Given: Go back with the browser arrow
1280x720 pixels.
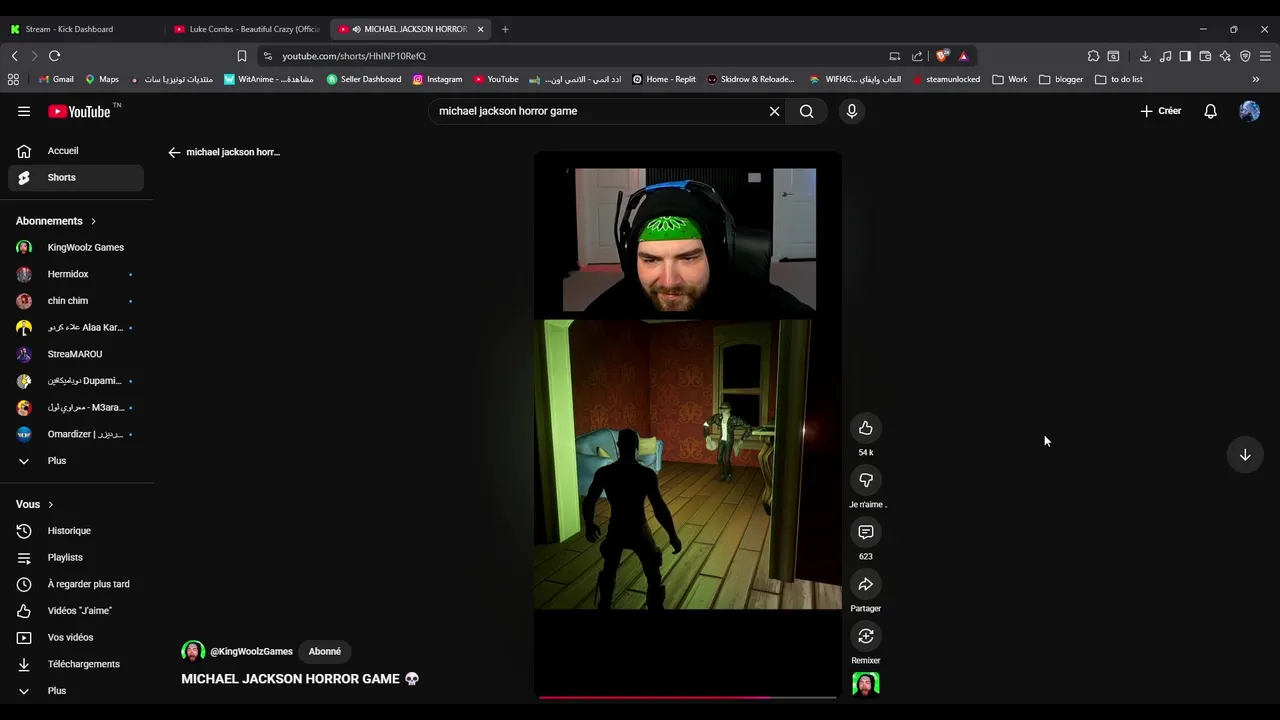Looking at the screenshot, I should point(15,56).
